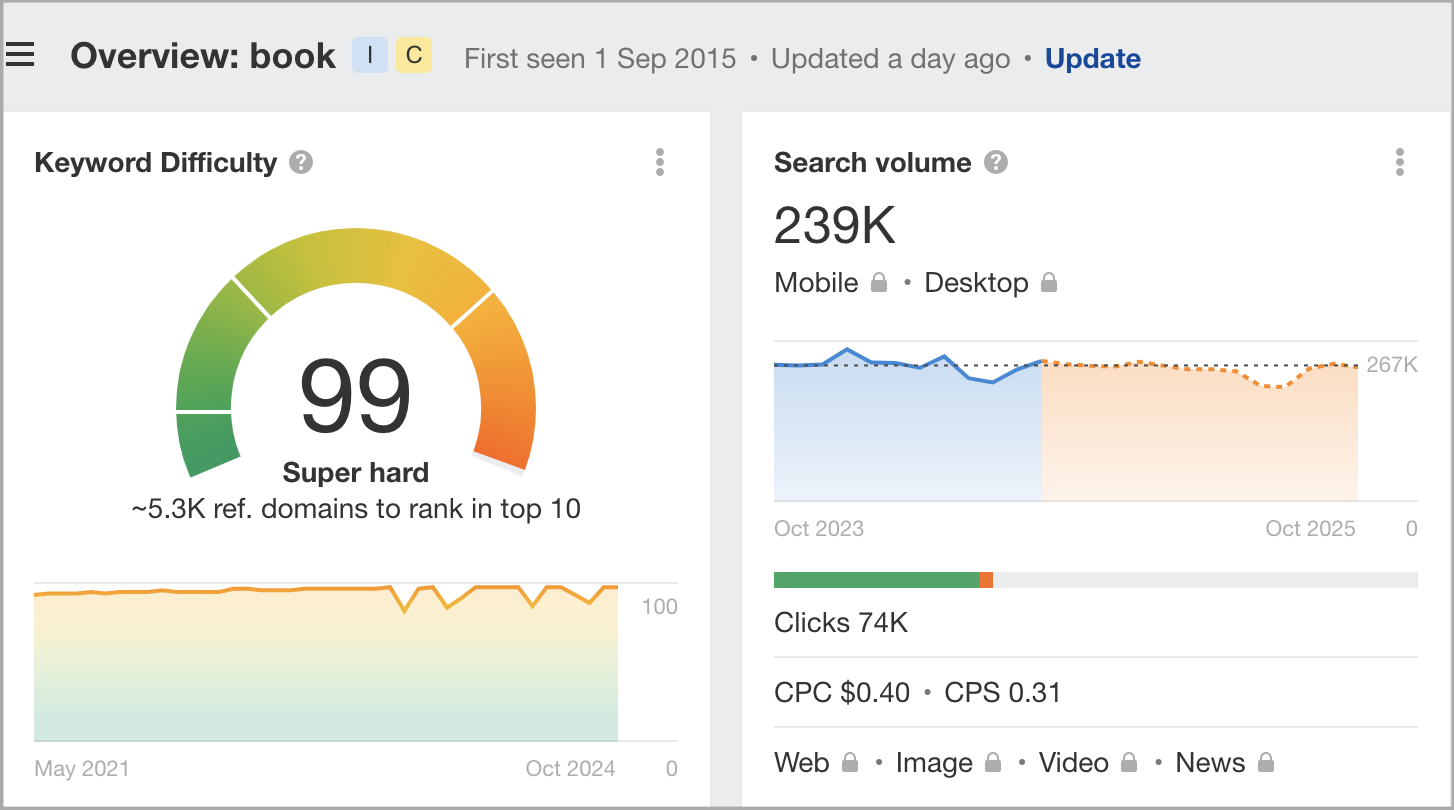
Task: Click the green segment of clicks bar
Action: click(x=876, y=580)
